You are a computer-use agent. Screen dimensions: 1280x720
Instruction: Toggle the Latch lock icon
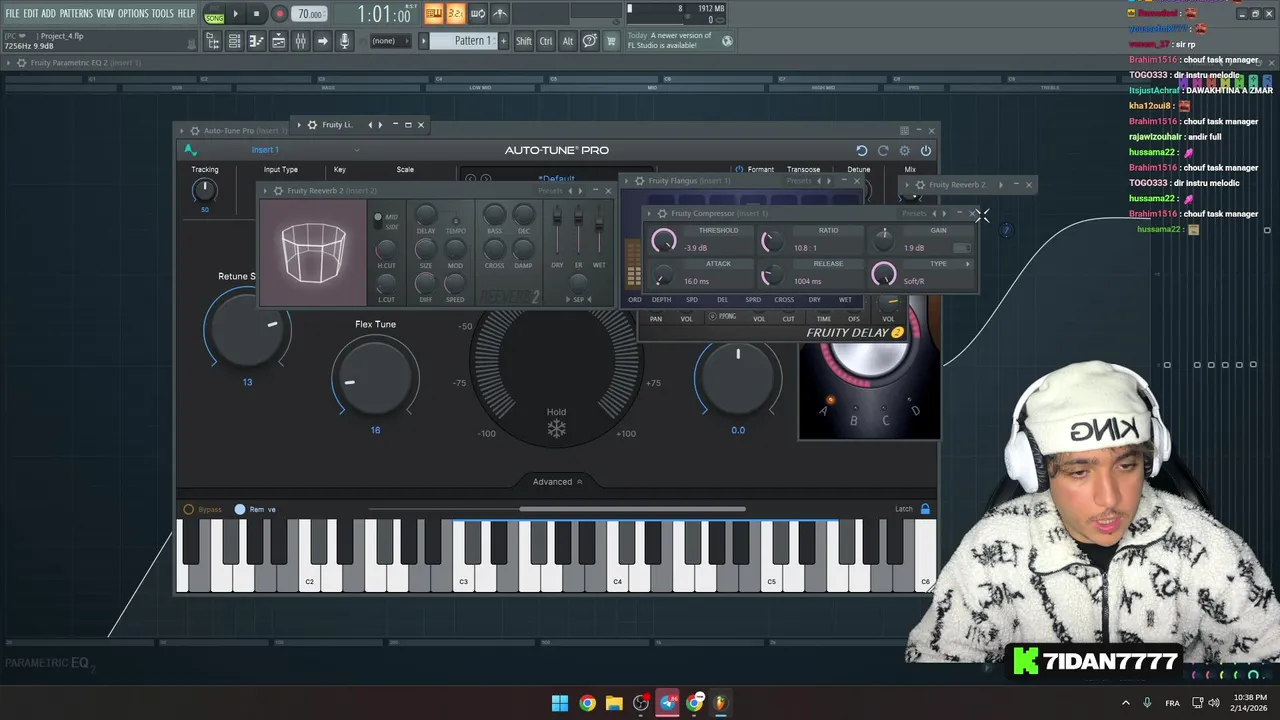(x=925, y=509)
